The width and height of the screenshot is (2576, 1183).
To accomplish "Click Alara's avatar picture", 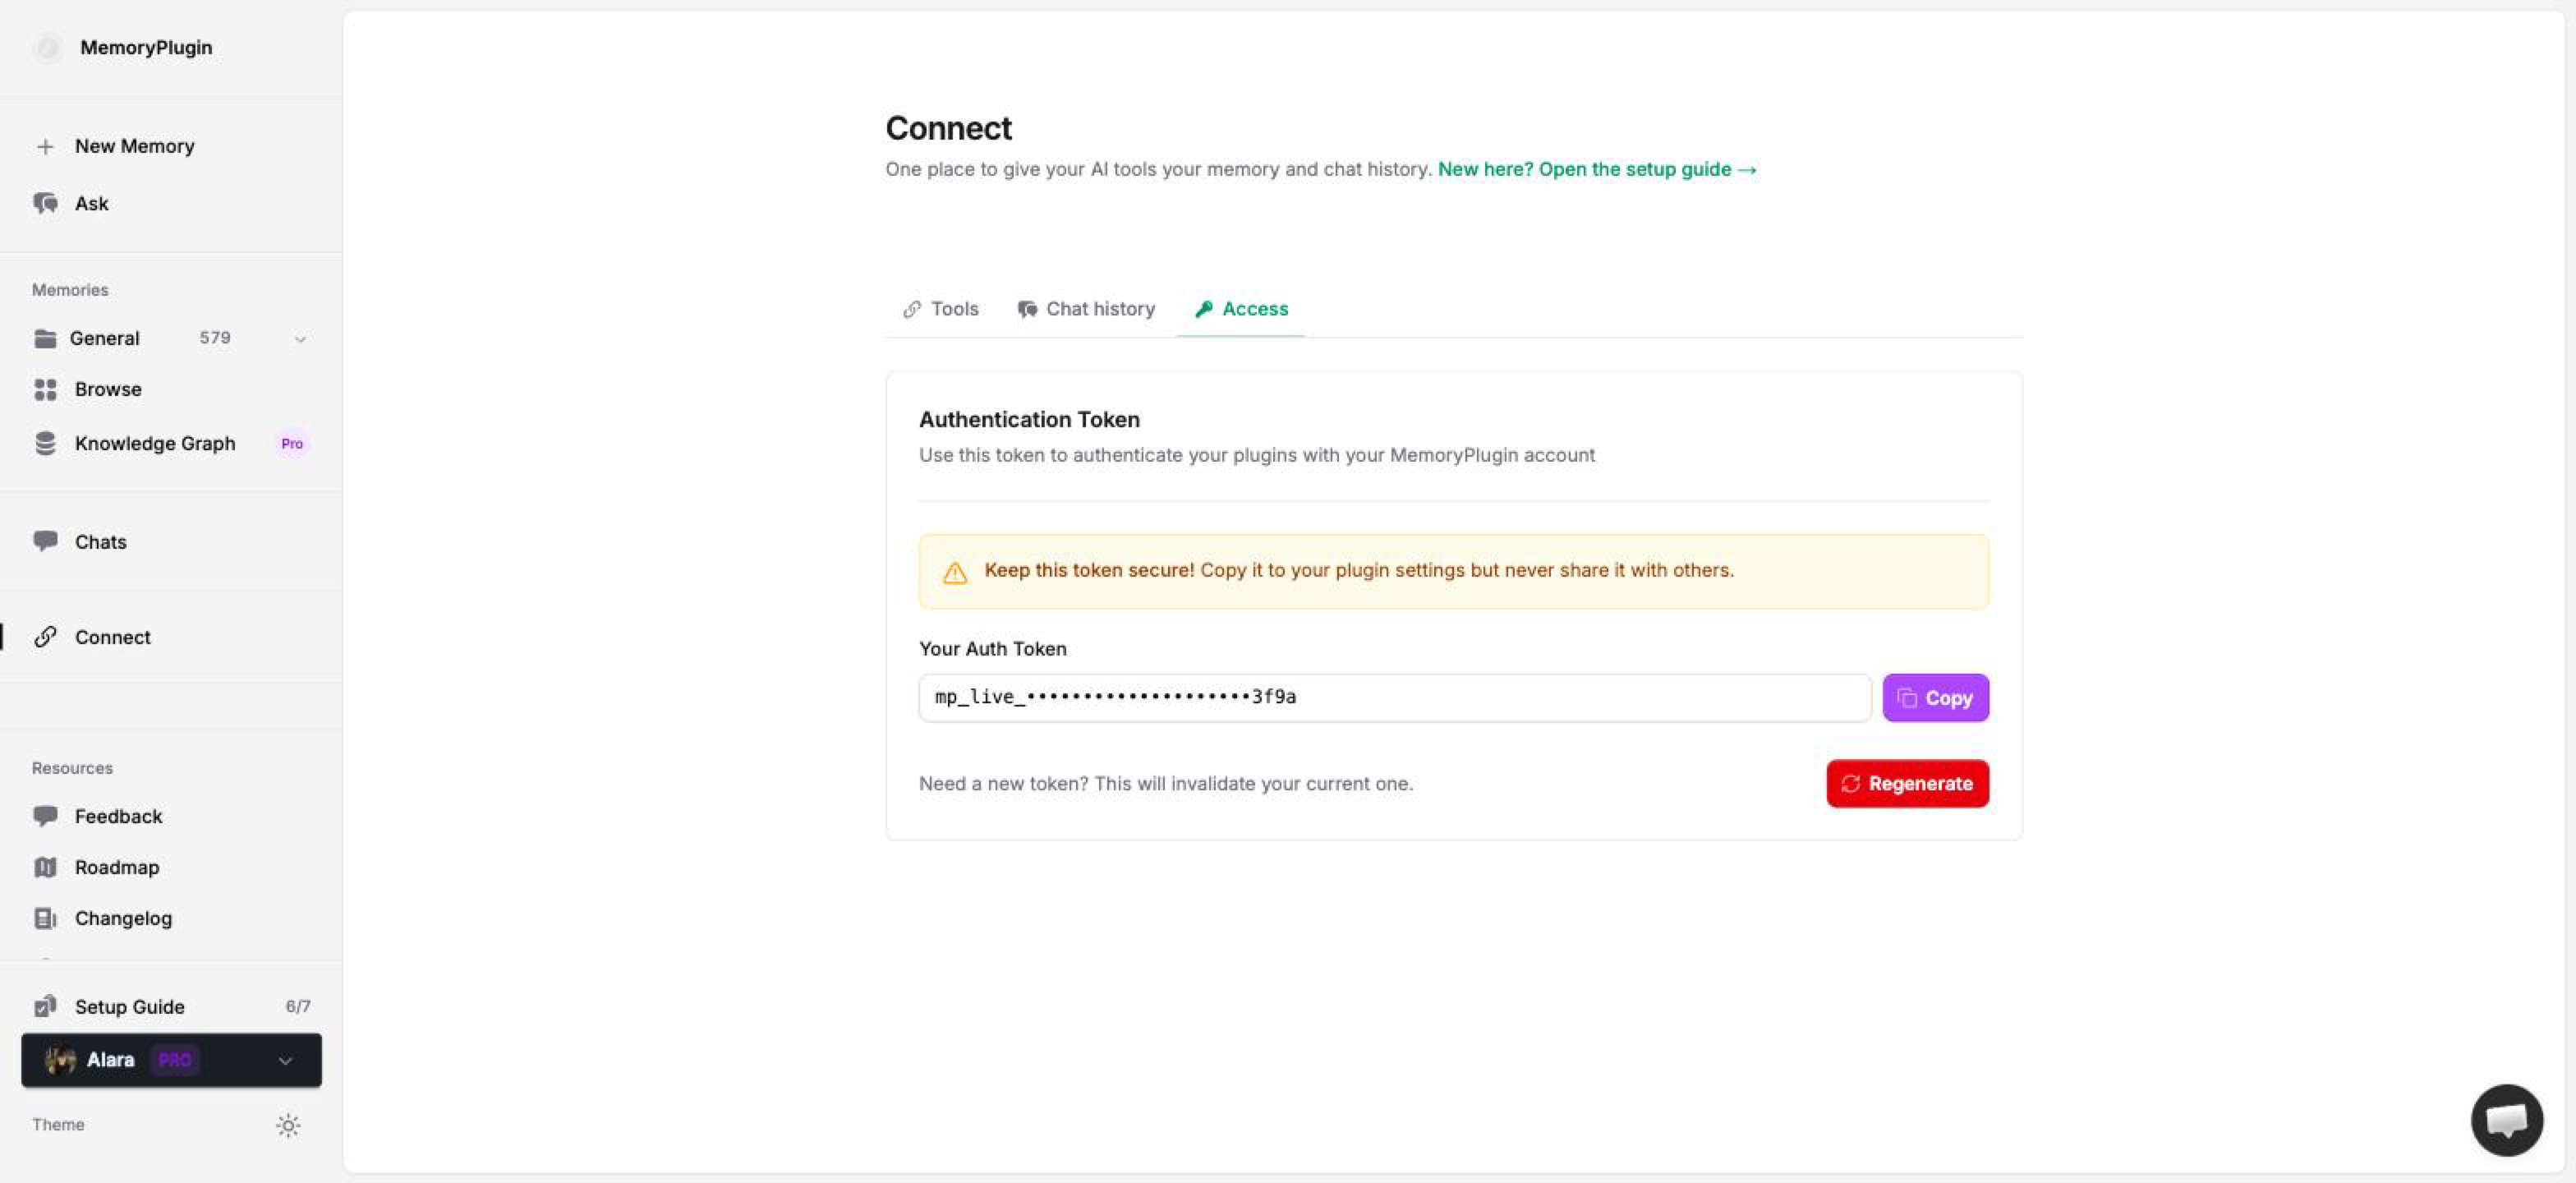I will [x=60, y=1060].
